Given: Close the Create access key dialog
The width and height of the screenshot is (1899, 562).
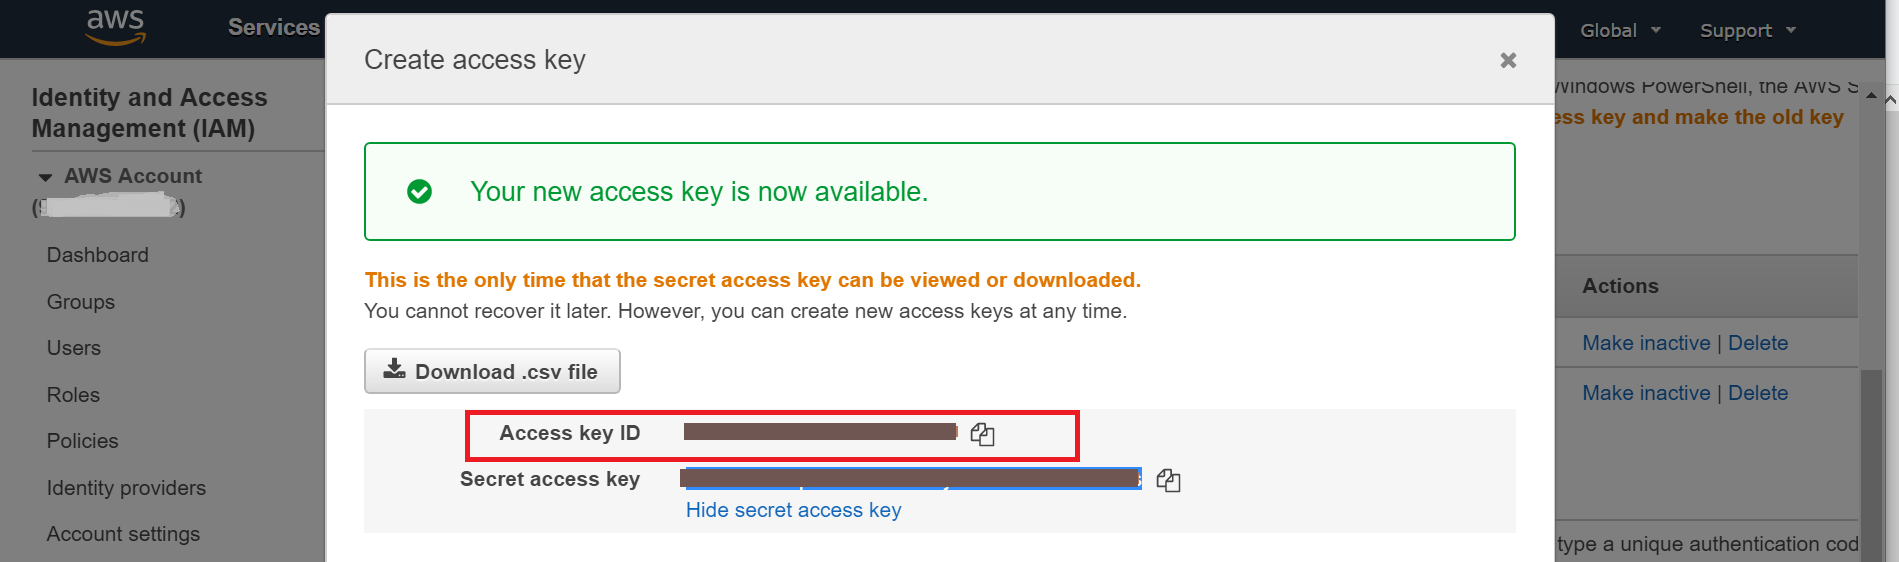Looking at the screenshot, I should pos(1508,61).
